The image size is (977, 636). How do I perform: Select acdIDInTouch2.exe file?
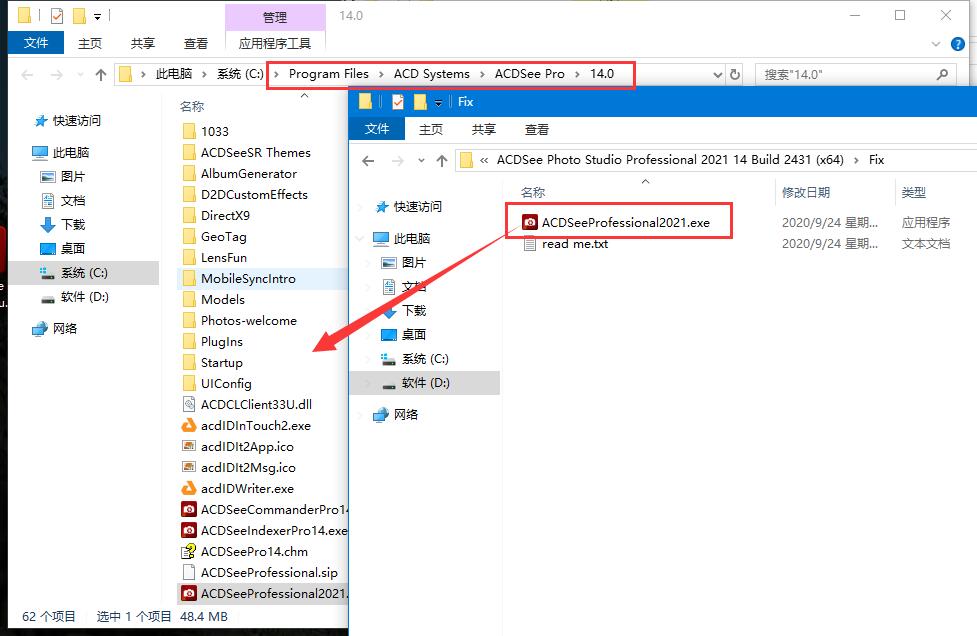pyautogui.click(x=247, y=426)
